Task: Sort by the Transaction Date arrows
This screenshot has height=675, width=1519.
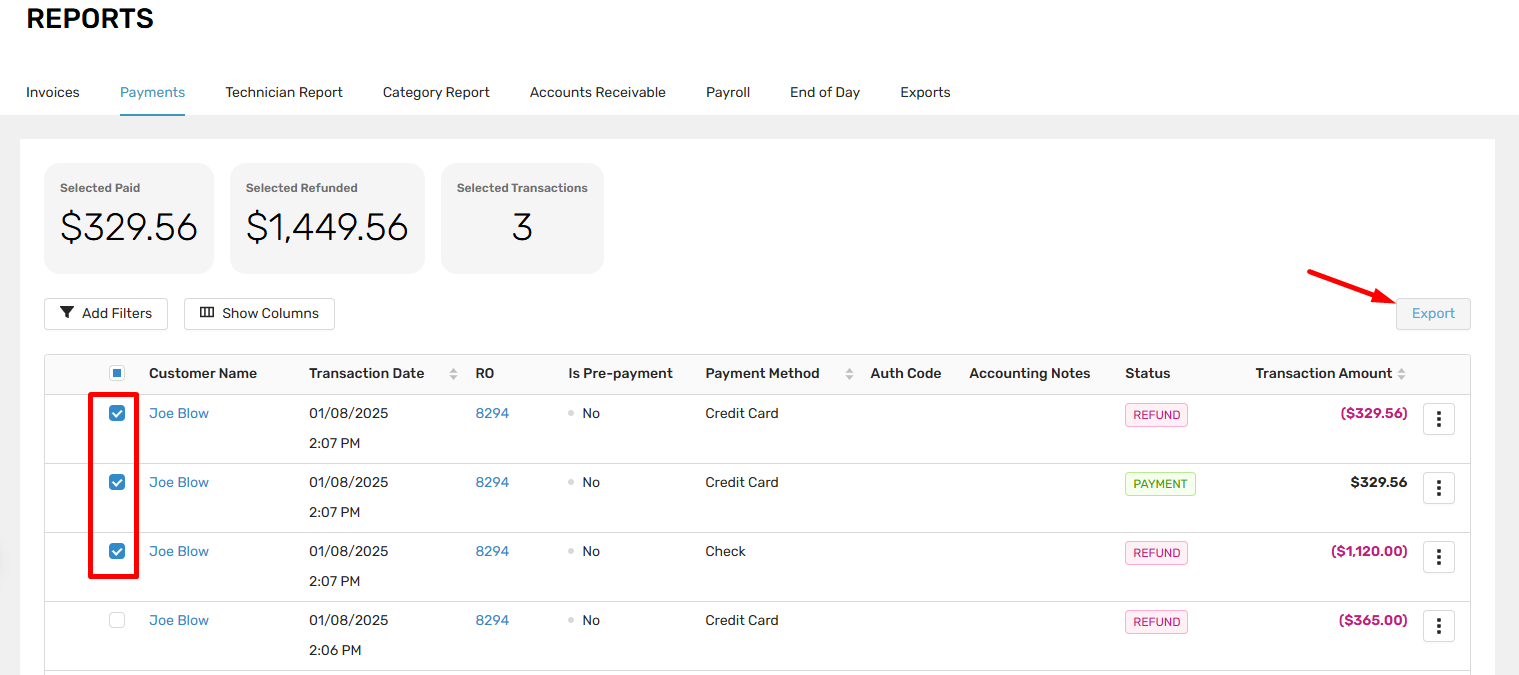Action: (x=453, y=374)
